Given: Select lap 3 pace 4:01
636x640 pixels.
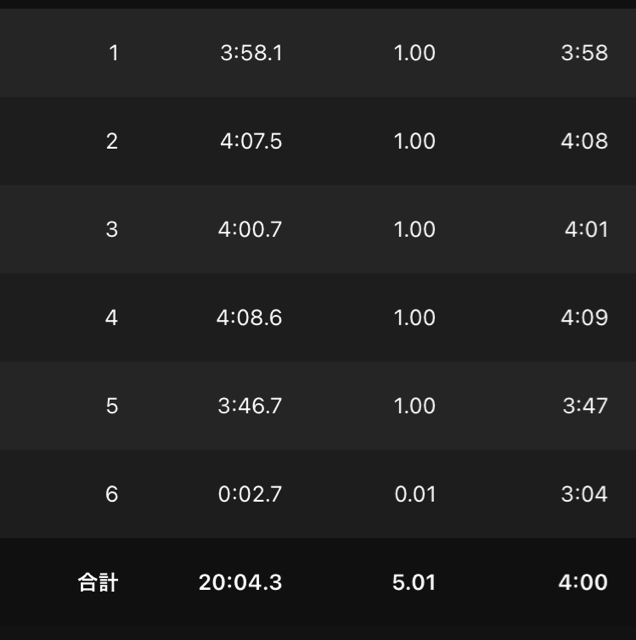Looking at the screenshot, I should pos(586,229).
